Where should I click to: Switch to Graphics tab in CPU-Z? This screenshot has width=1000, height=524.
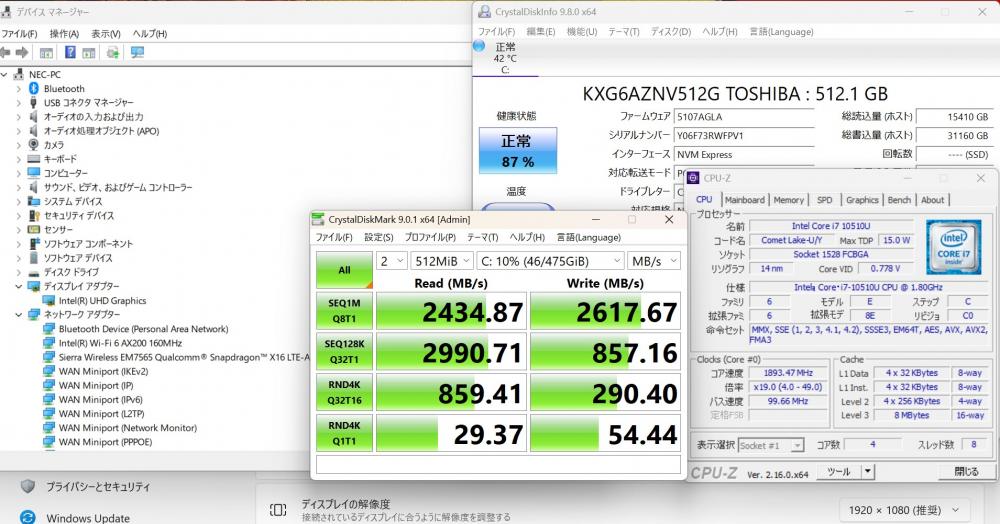862,200
